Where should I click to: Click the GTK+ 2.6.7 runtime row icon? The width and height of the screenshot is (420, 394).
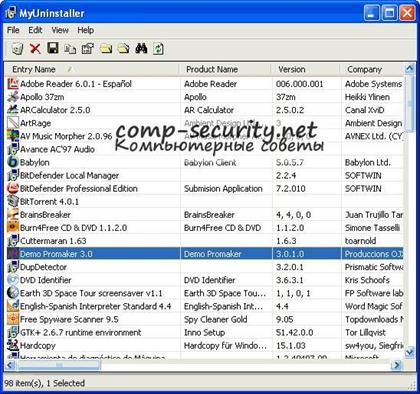point(13,332)
